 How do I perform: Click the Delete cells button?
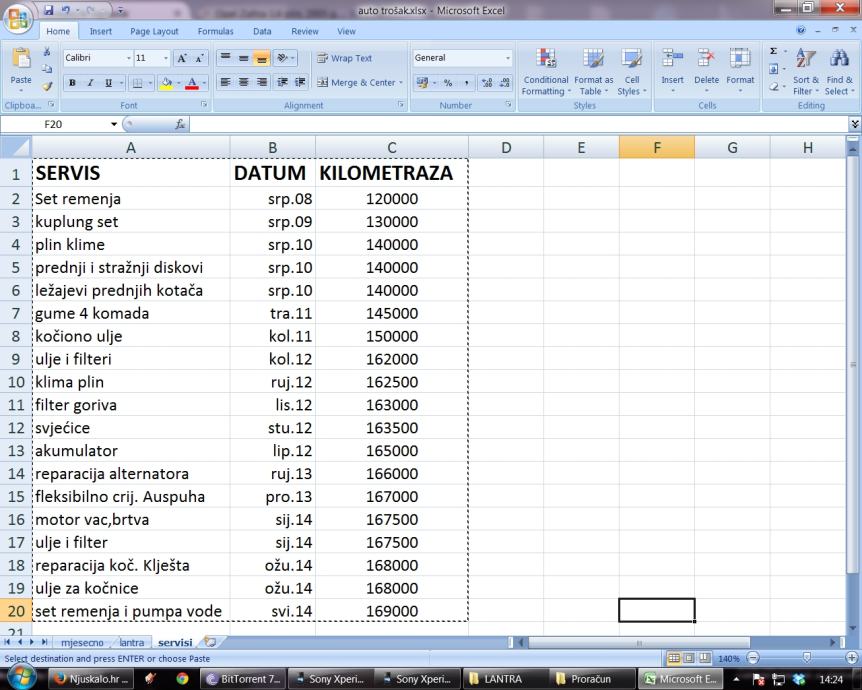[706, 68]
